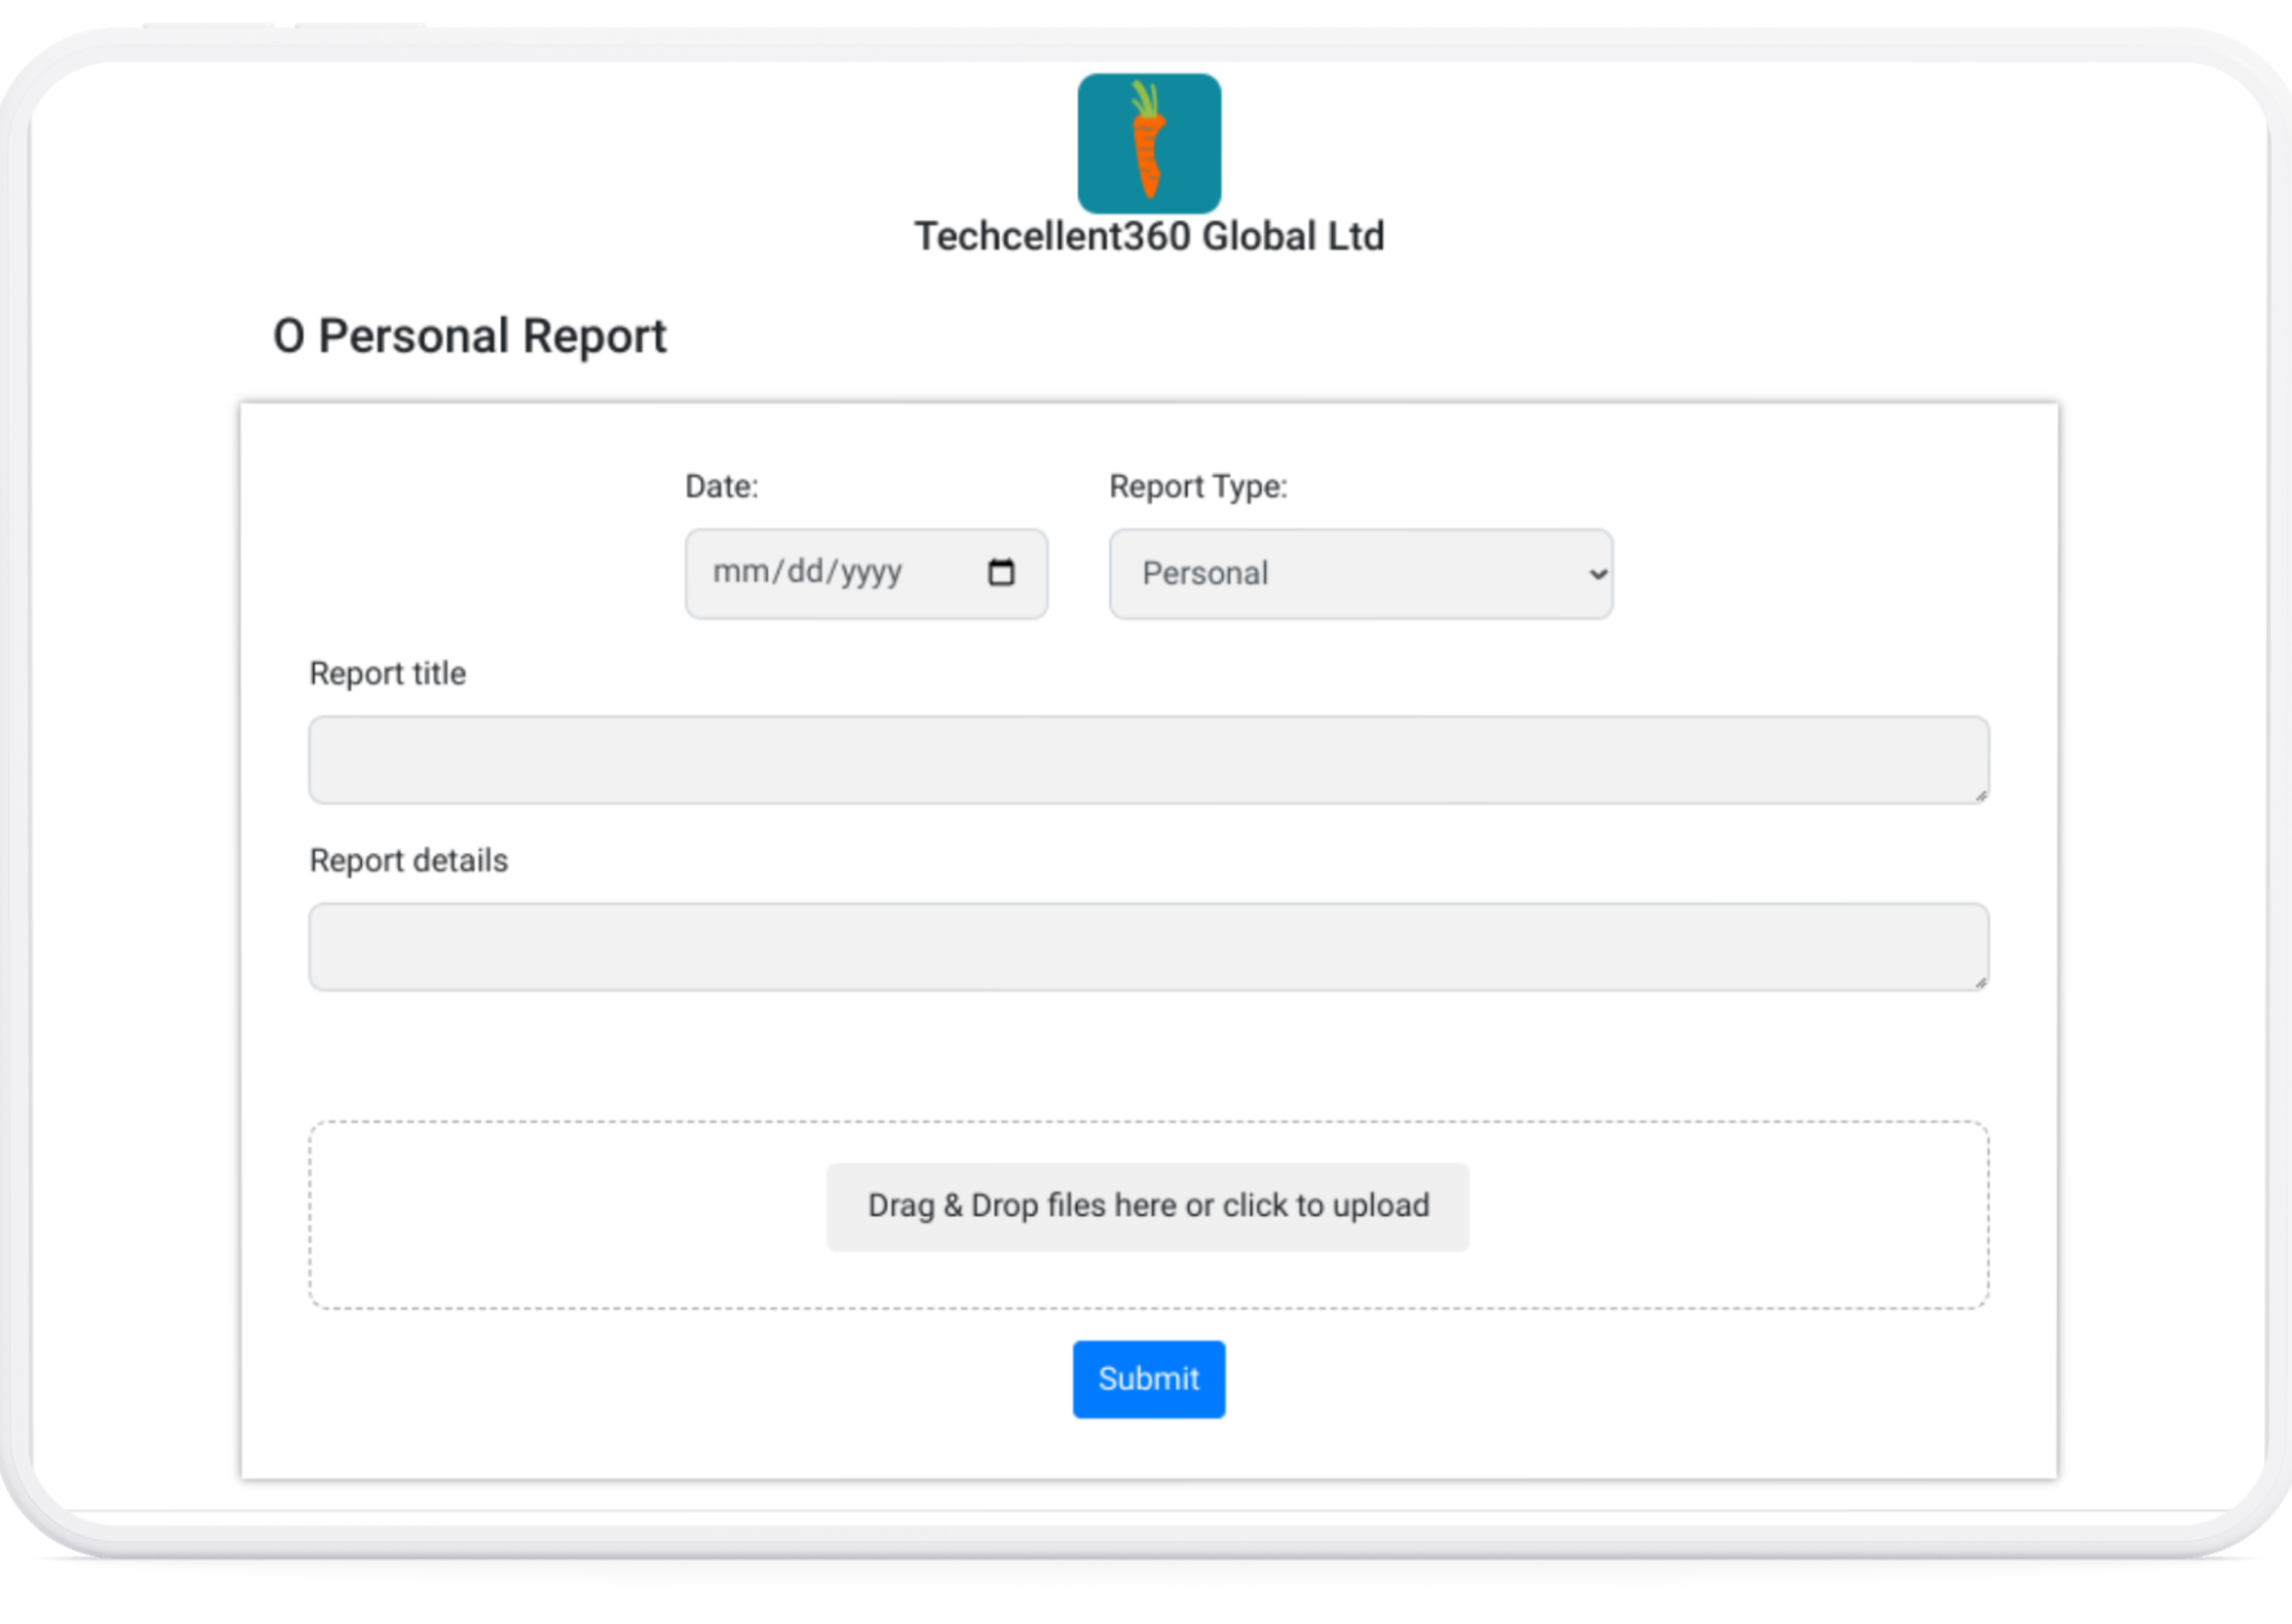2292x1624 pixels.
Task: Focus the Report details text area
Action: pos(1146,947)
